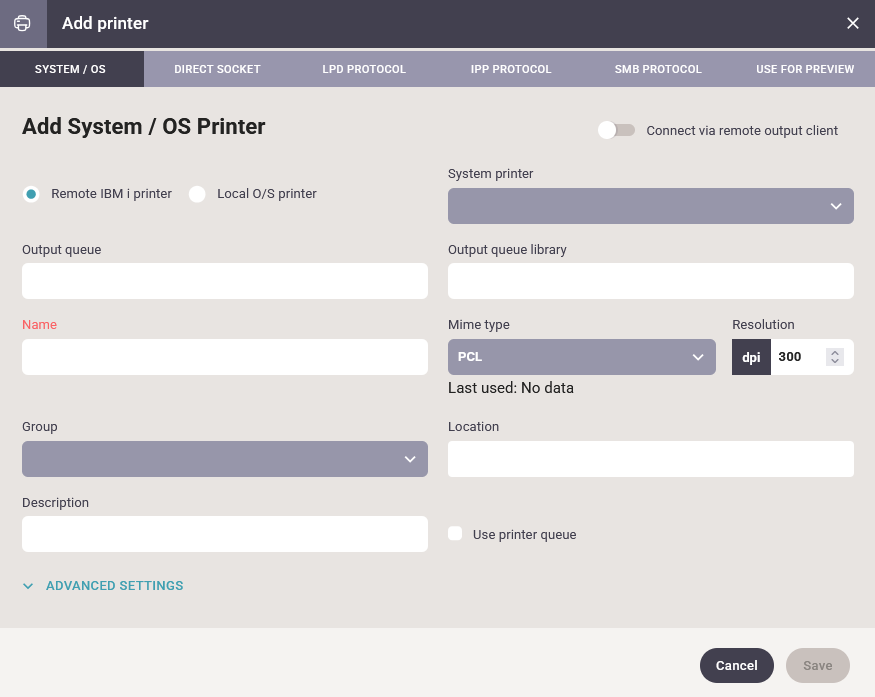The width and height of the screenshot is (875, 697).
Task: Click the Name input field
Action: pyautogui.click(x=225, y=357)
